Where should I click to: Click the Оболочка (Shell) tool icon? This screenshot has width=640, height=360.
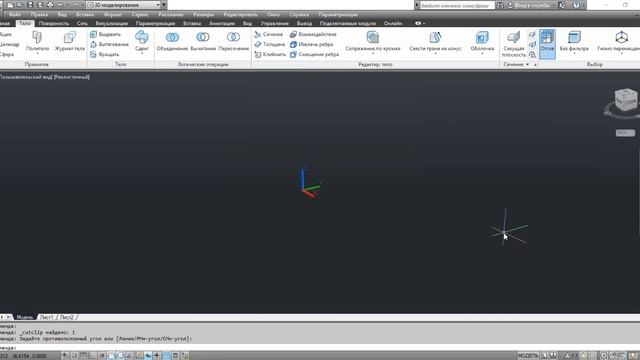point(482,37)
